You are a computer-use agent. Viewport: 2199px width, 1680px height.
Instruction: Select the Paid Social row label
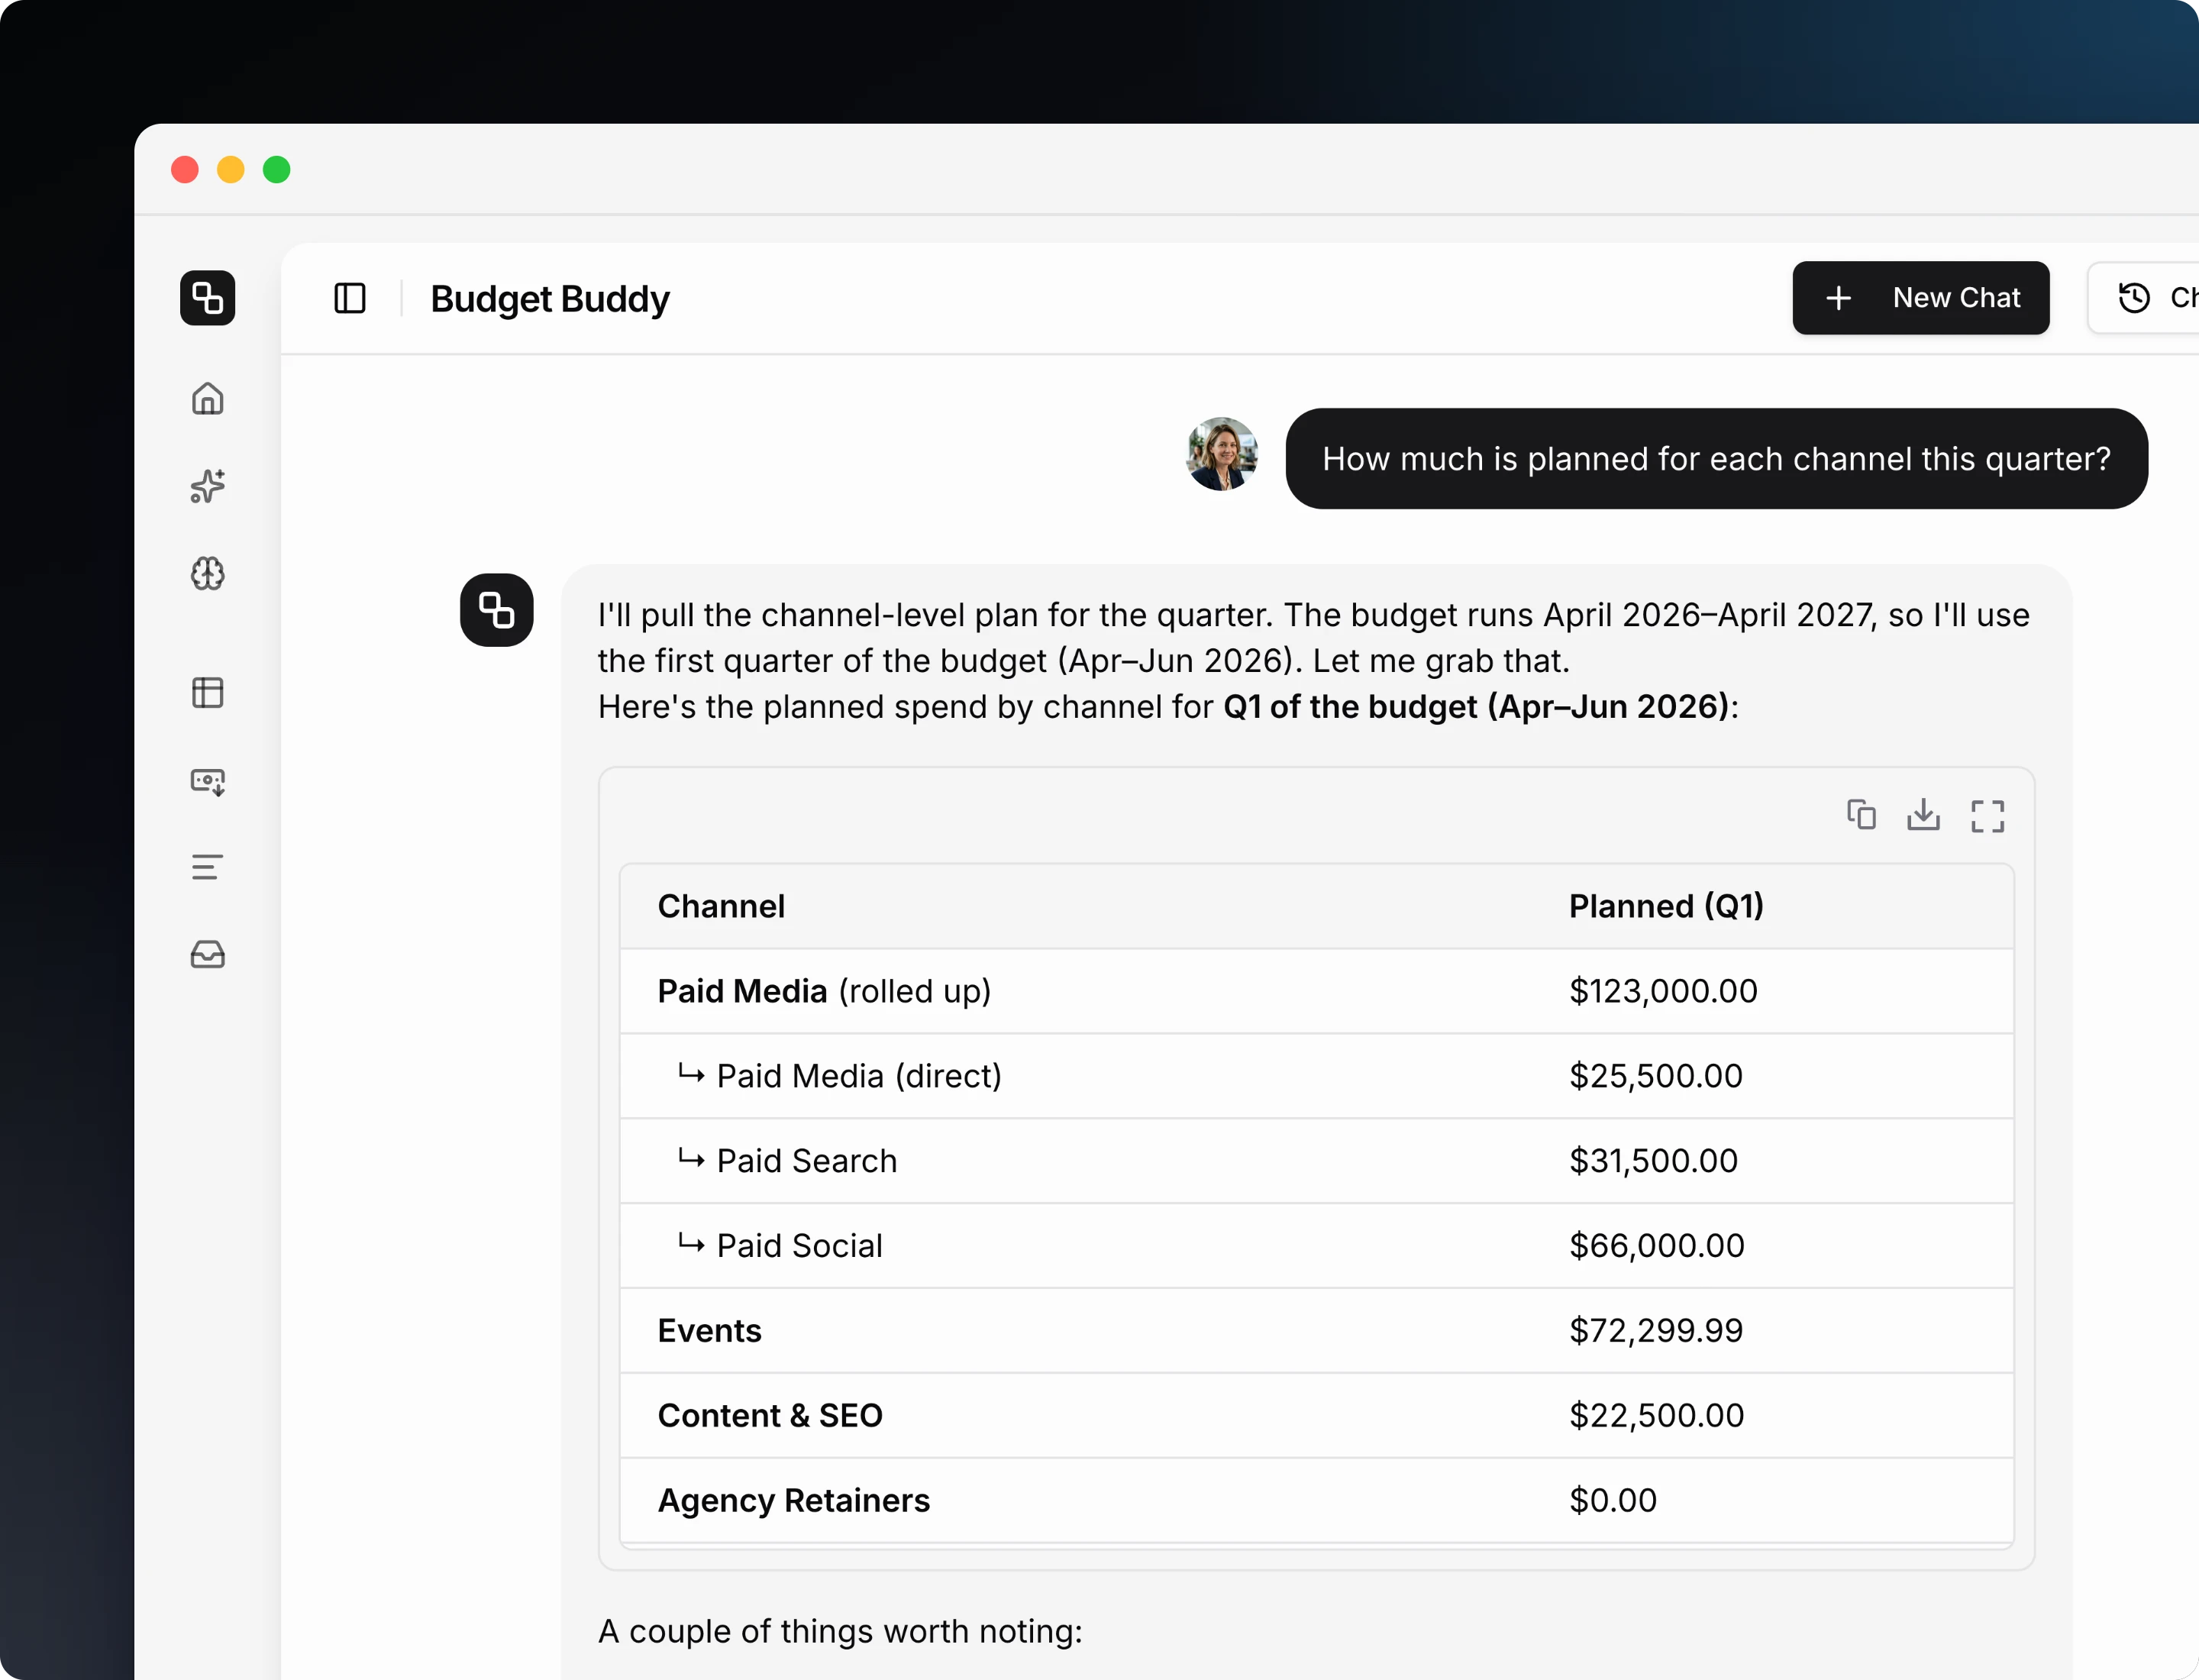tap(800, 1246)
